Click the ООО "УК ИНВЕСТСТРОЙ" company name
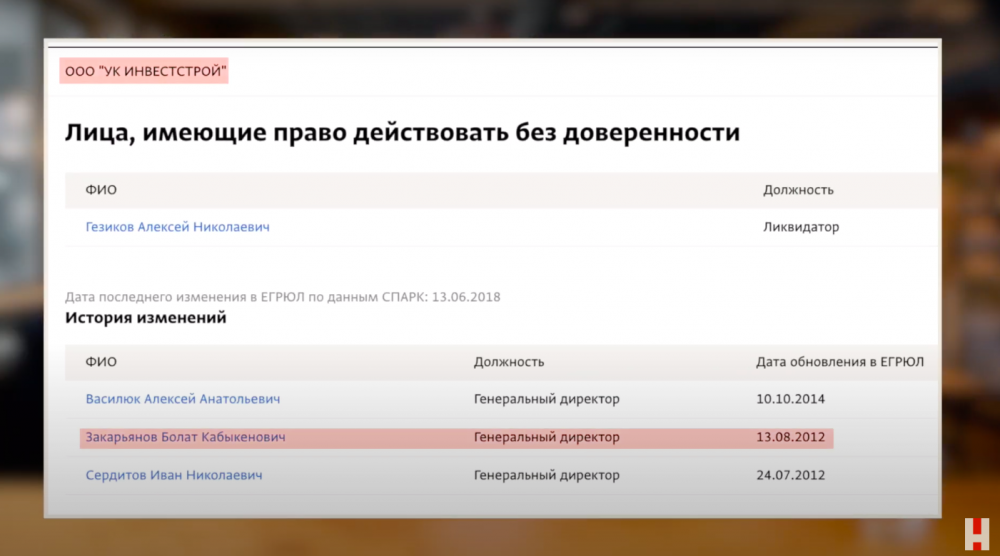 [x=143, y=72]
